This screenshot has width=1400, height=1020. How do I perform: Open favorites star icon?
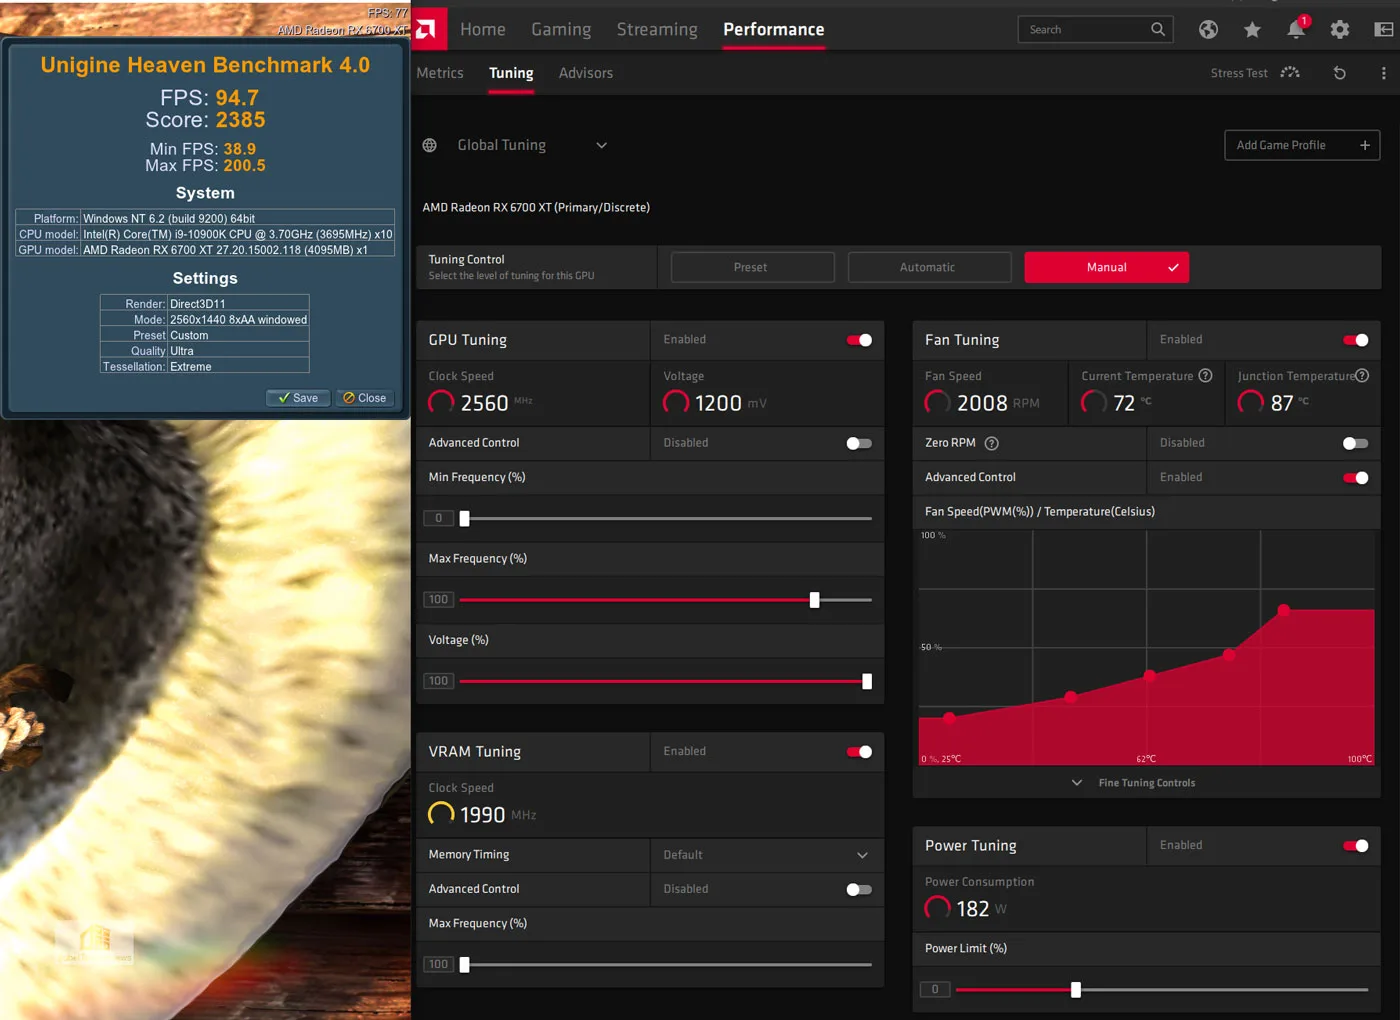(x=1252, y=30)
